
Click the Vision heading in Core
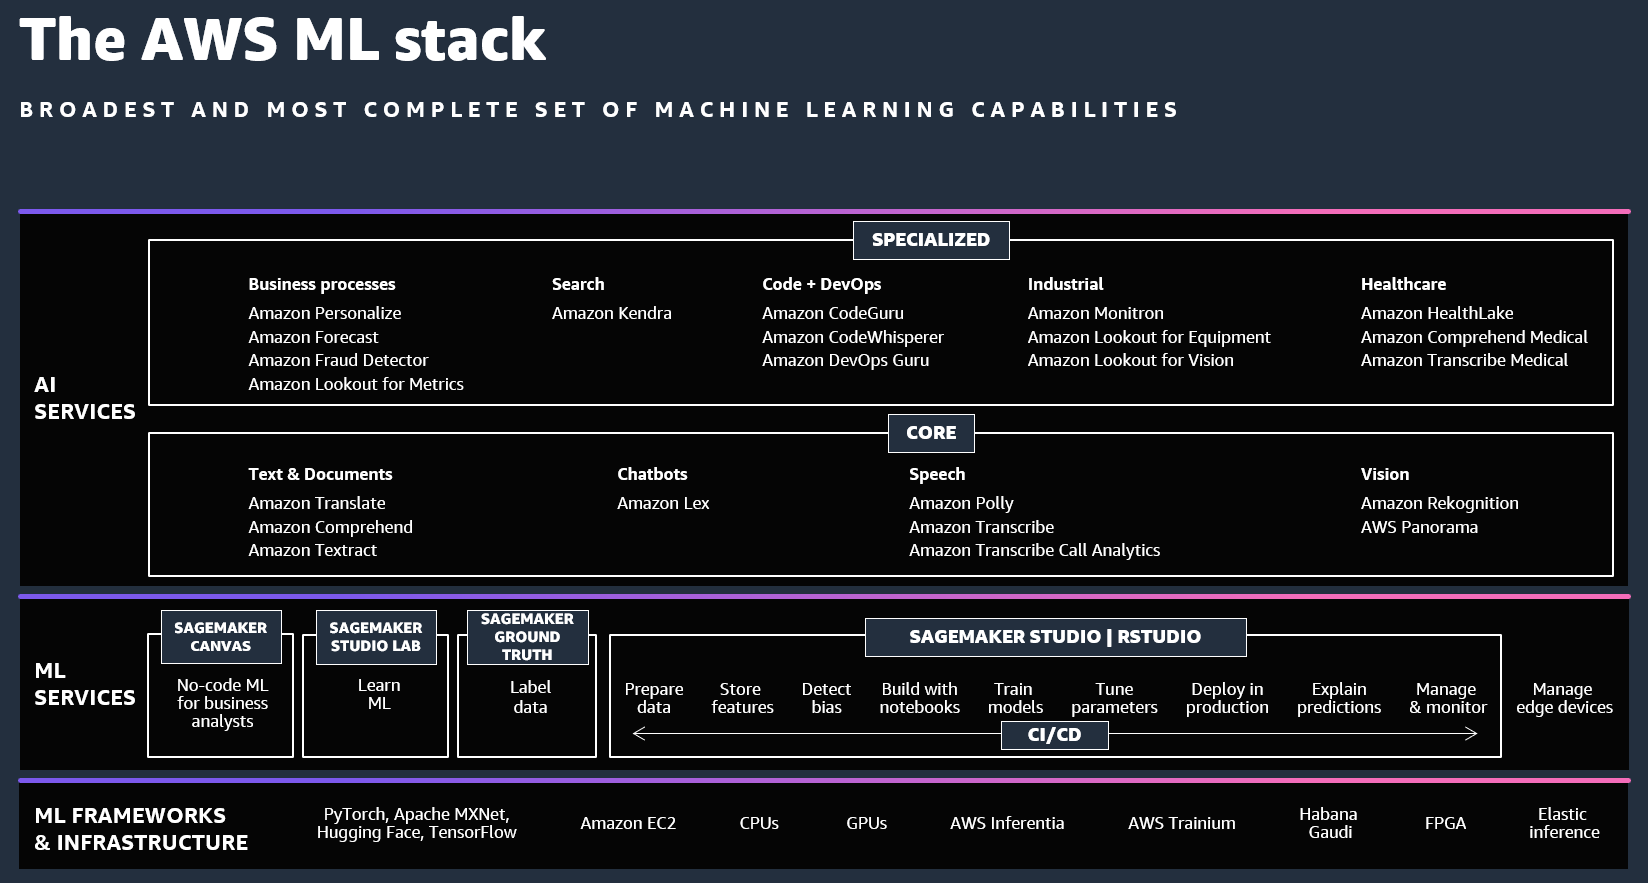coord(1385,474)
